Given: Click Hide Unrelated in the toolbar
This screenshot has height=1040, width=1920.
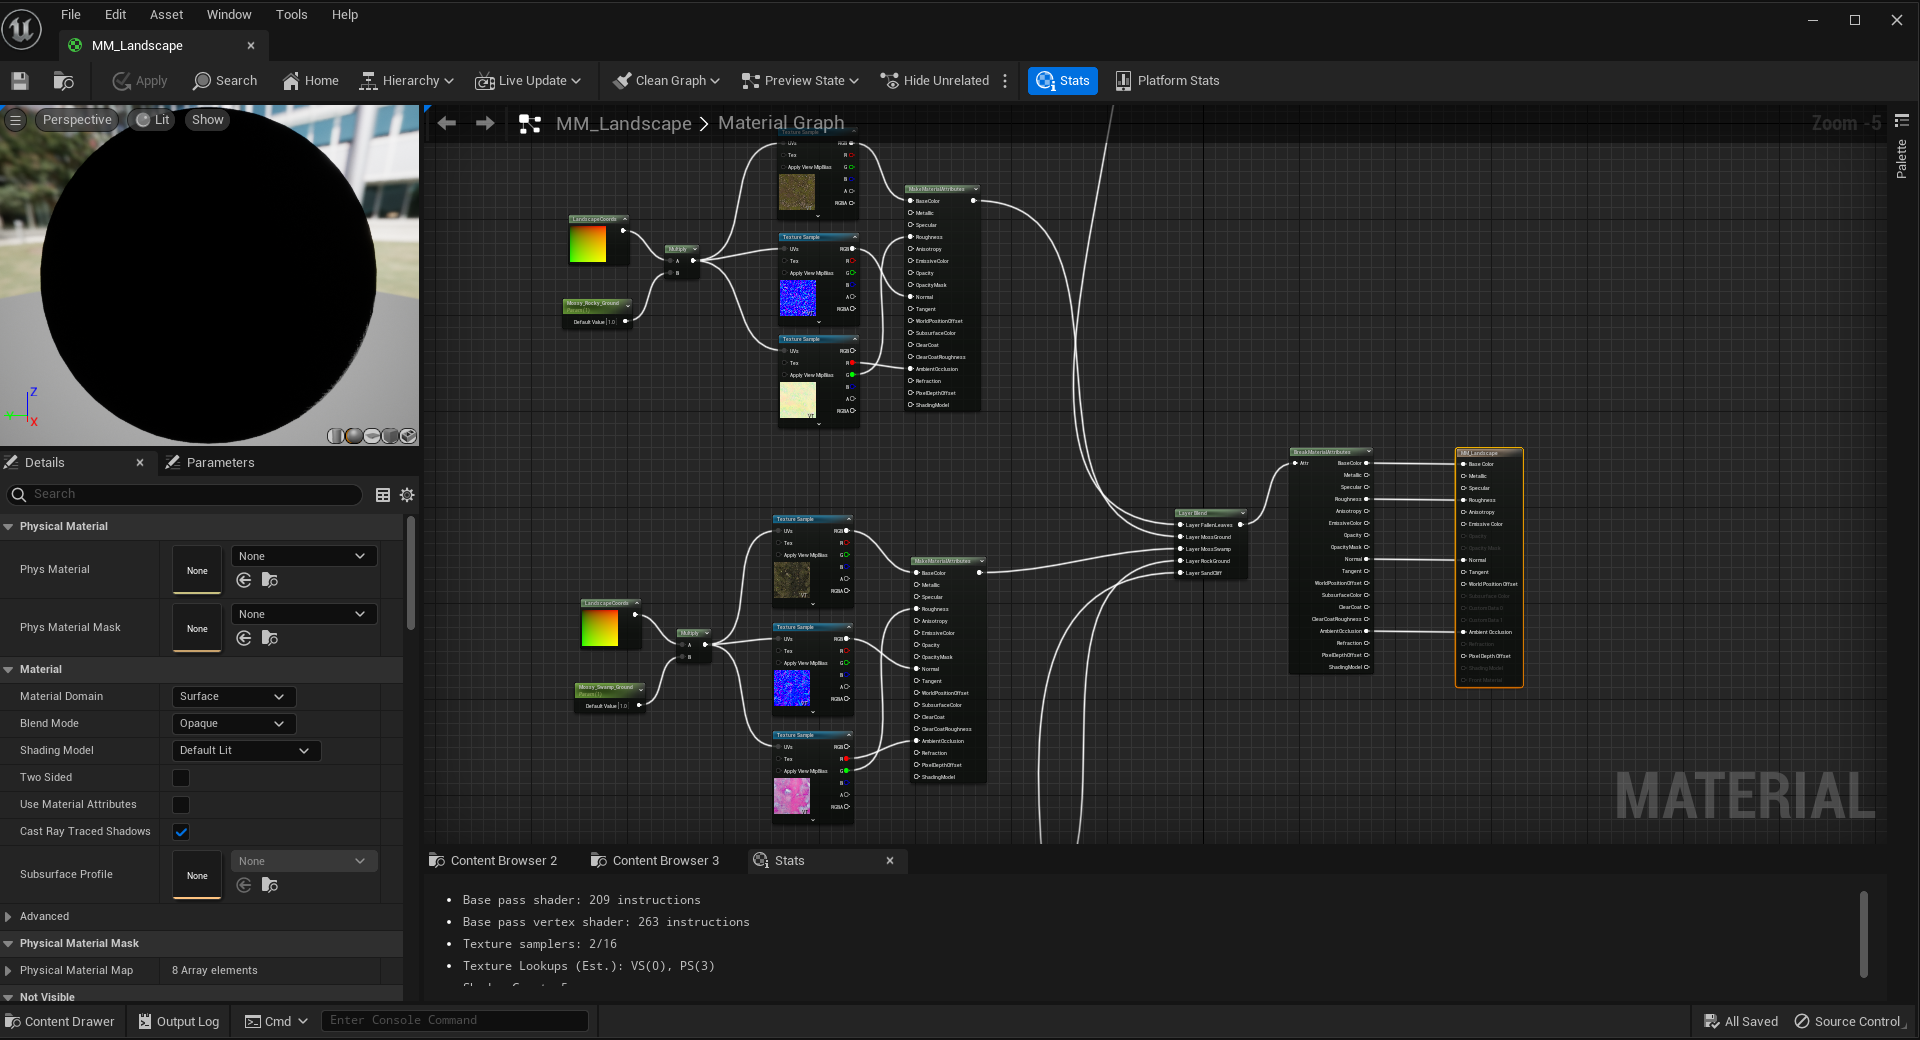Looking at the screenshot, I should point(934,81).
